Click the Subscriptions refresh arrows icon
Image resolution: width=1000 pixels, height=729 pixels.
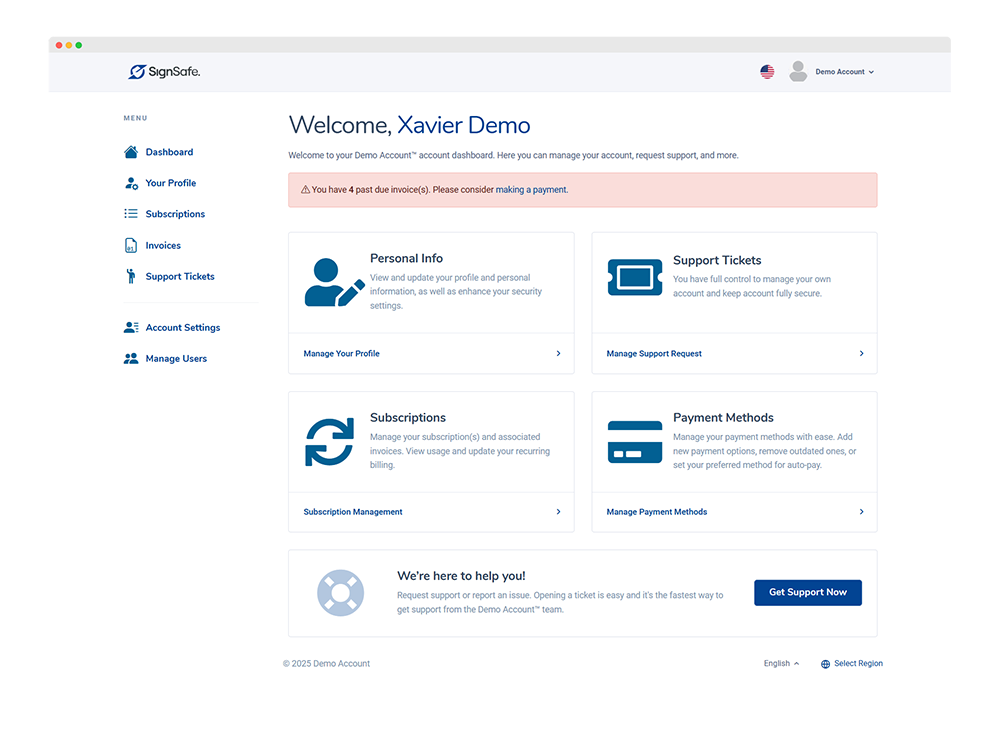[x=329, y=442]
